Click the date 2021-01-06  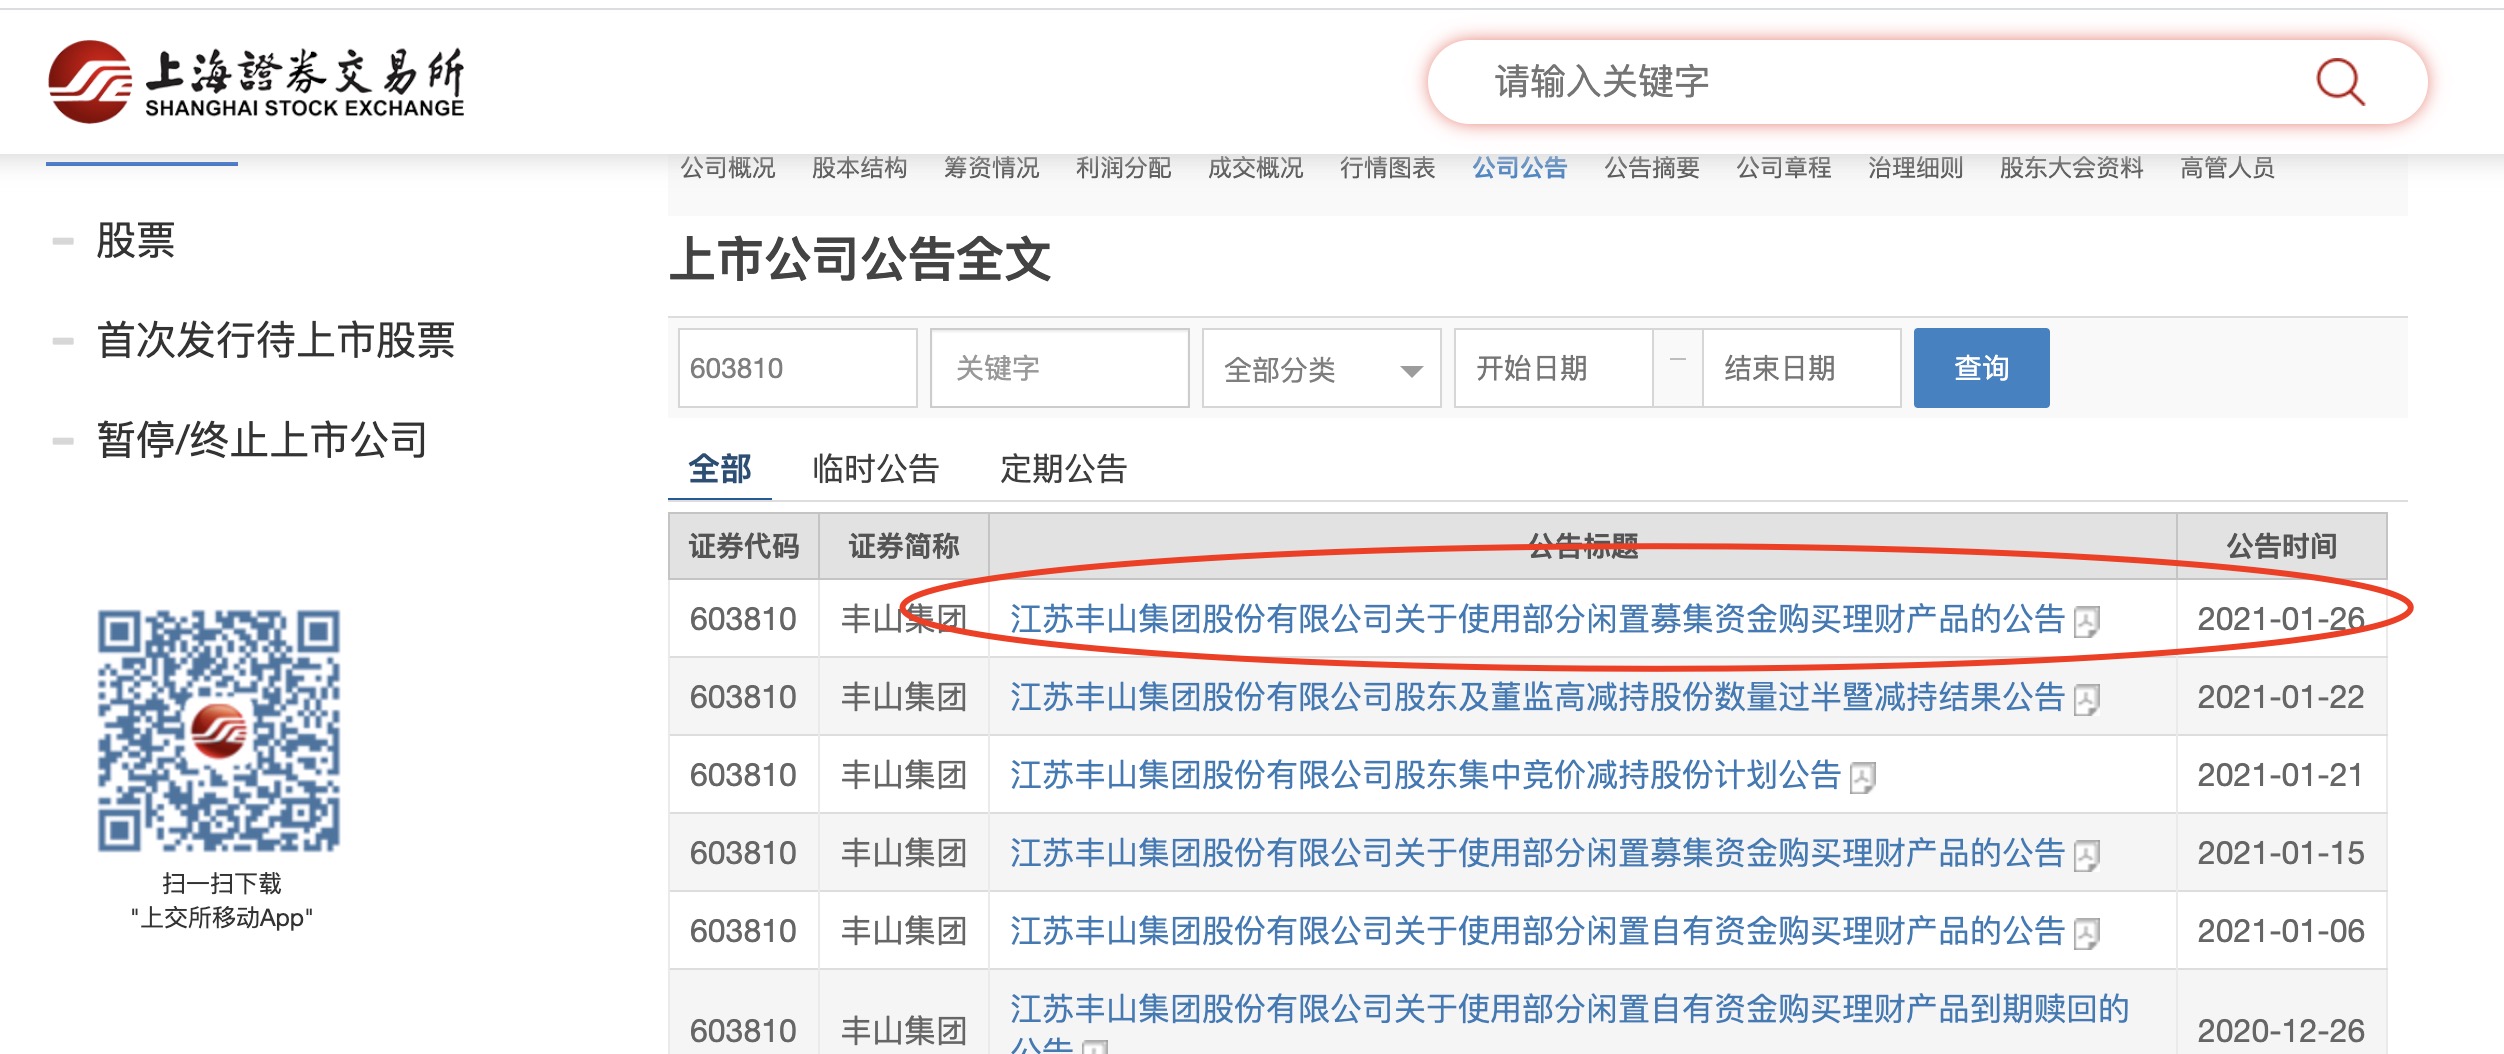(2281, 932)
